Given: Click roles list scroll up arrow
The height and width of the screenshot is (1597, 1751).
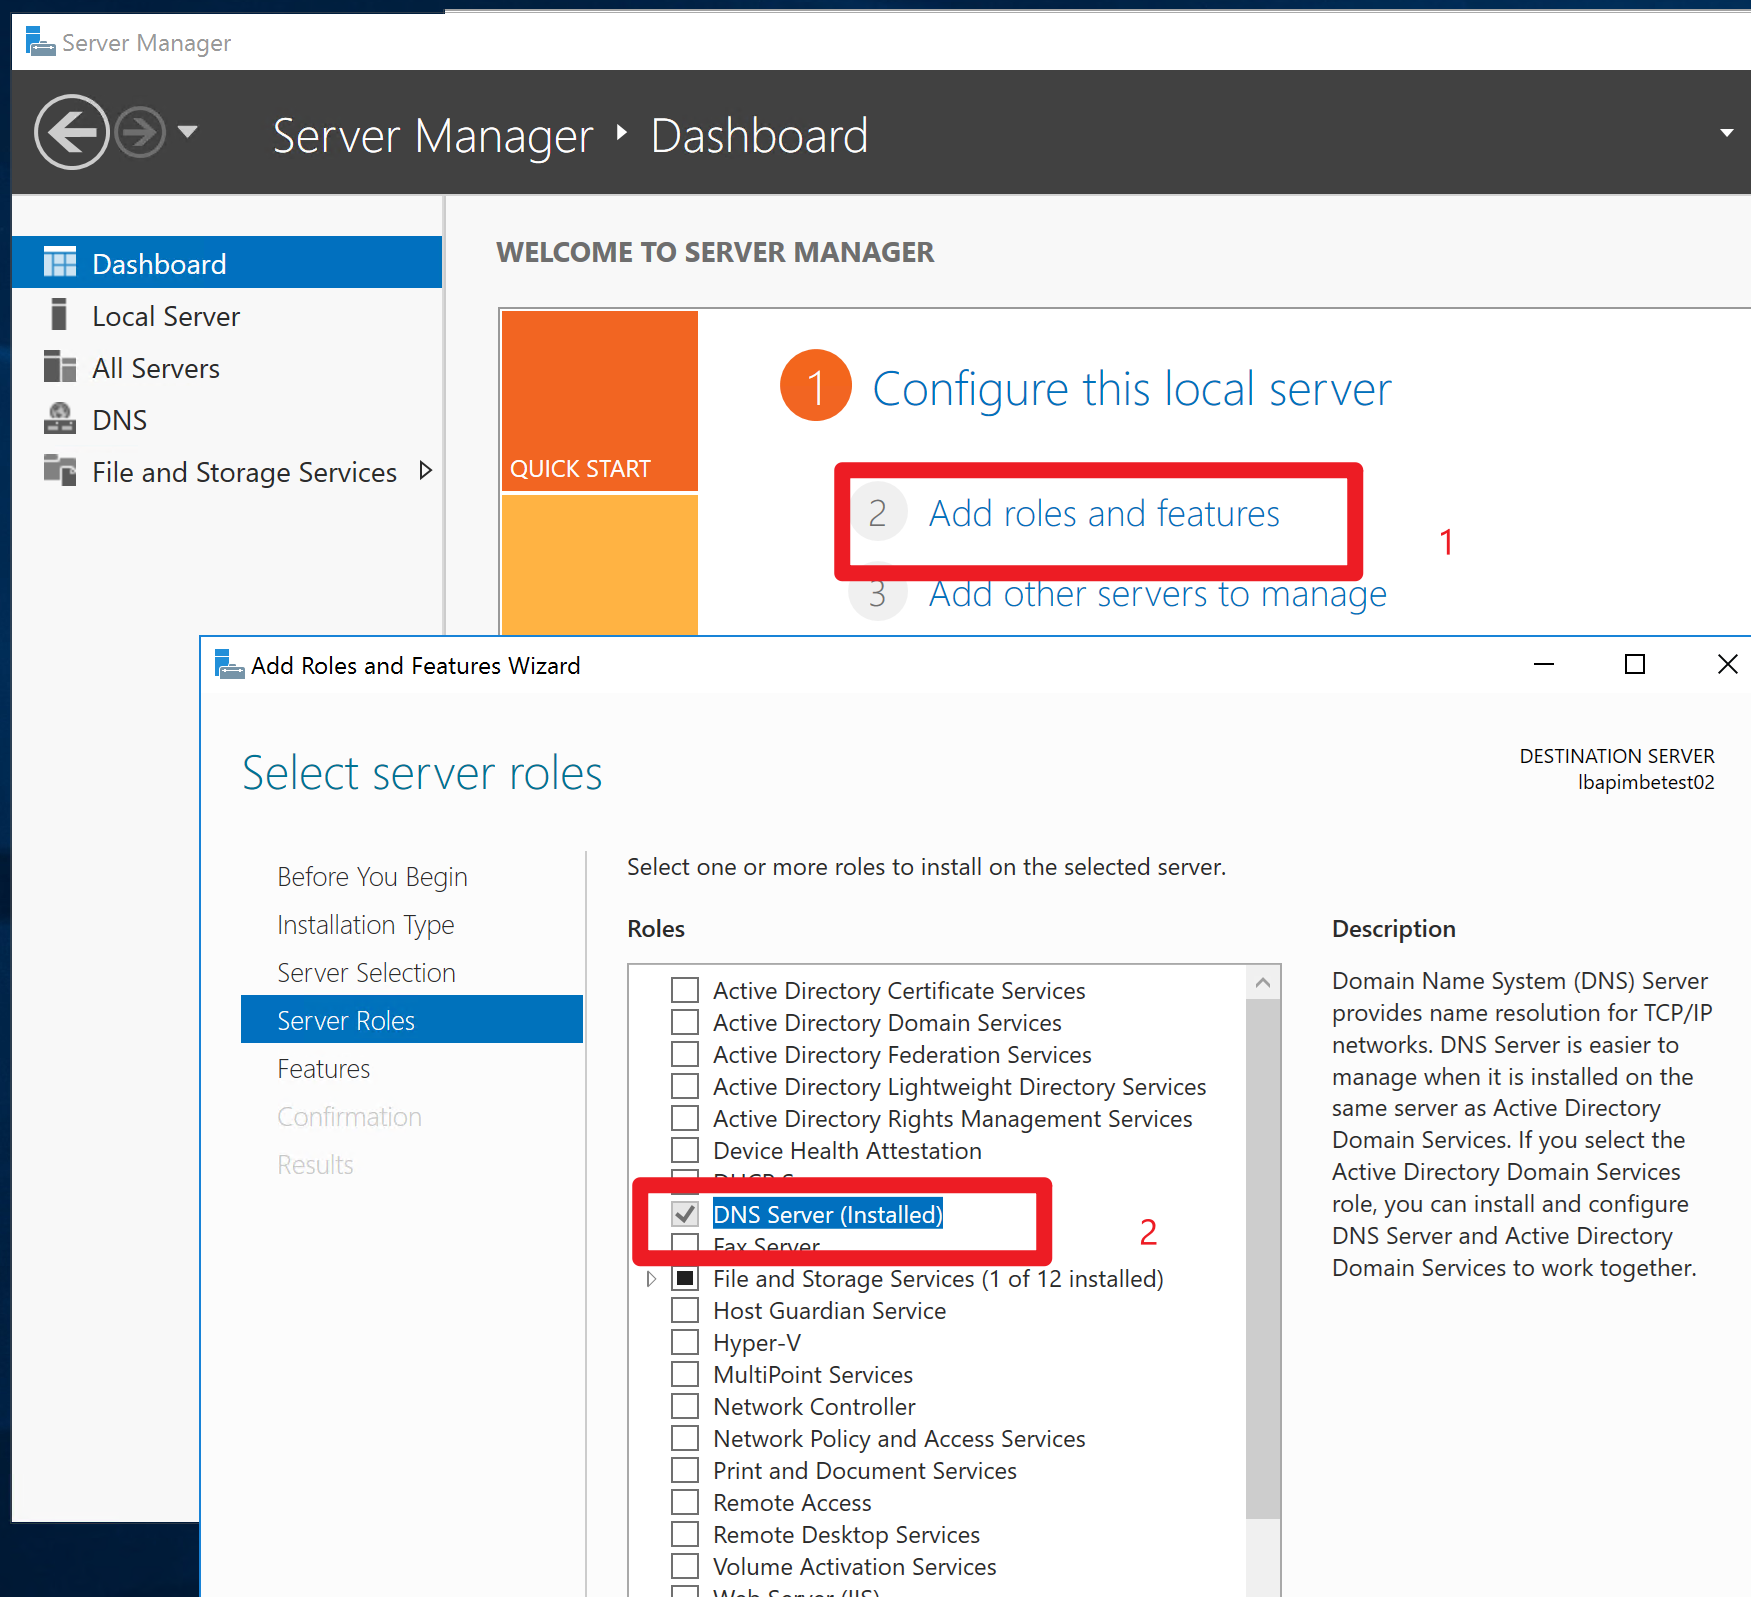Looking at the screenshot, I should (1263, 982).
